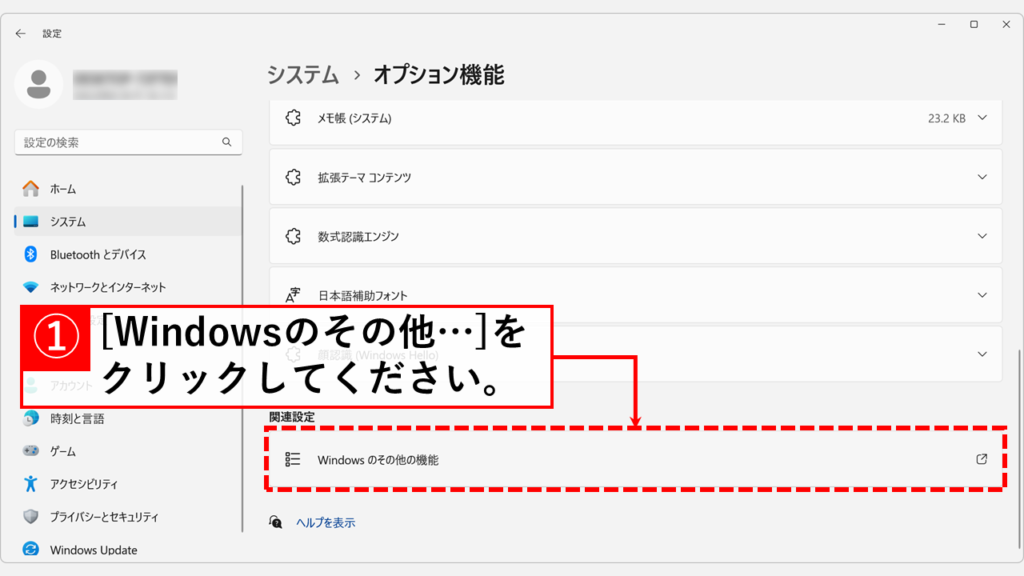Open Windows のその他の機能
Image resolution: width=1024 pixels, height=576 pixels.
click(x=635, y=459)
